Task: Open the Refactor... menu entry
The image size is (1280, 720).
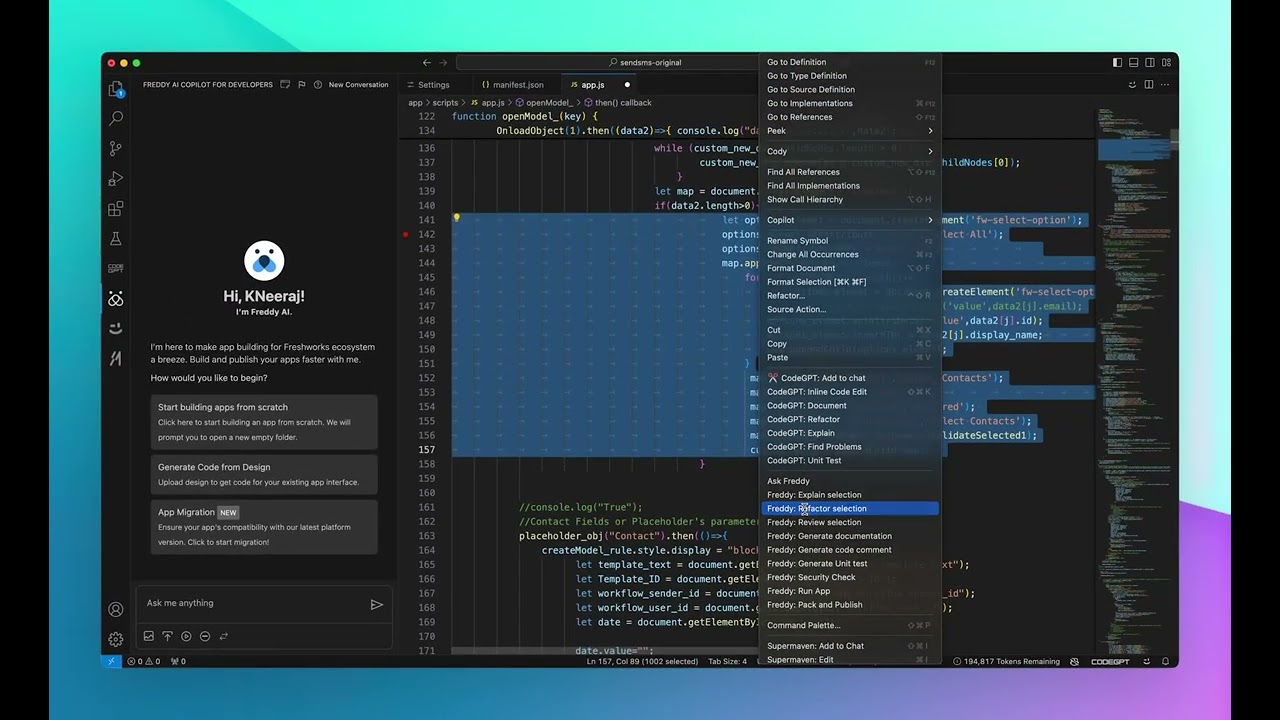Action: [850, 296]
